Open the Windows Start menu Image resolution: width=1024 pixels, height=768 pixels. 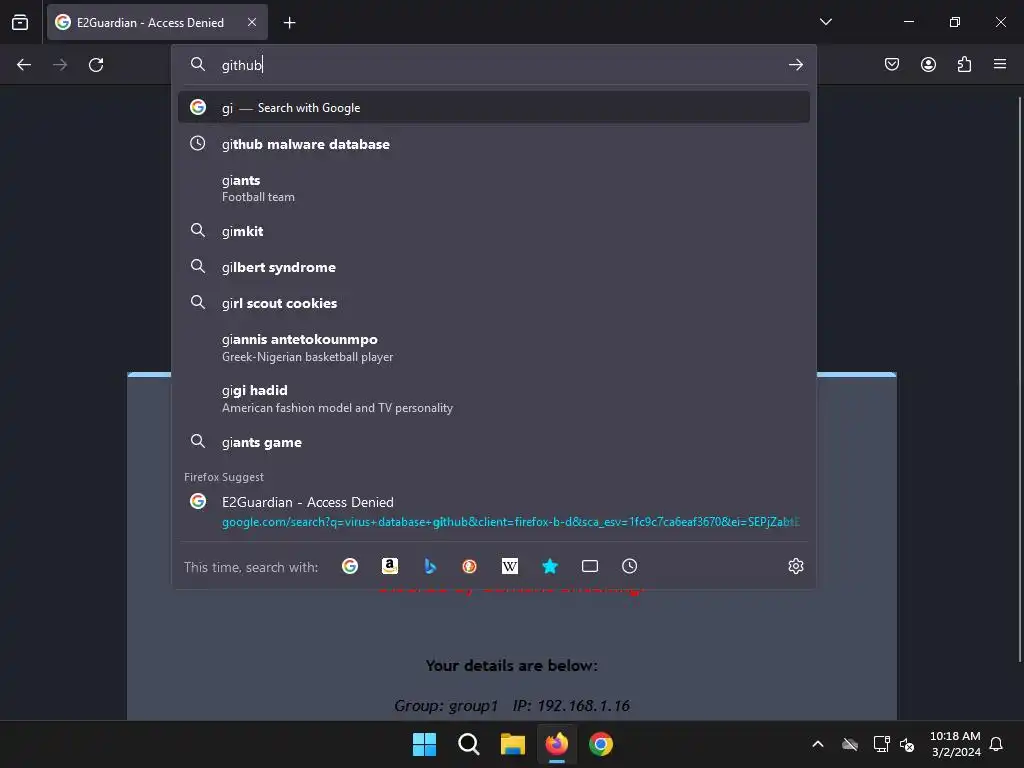pos(424,744)
